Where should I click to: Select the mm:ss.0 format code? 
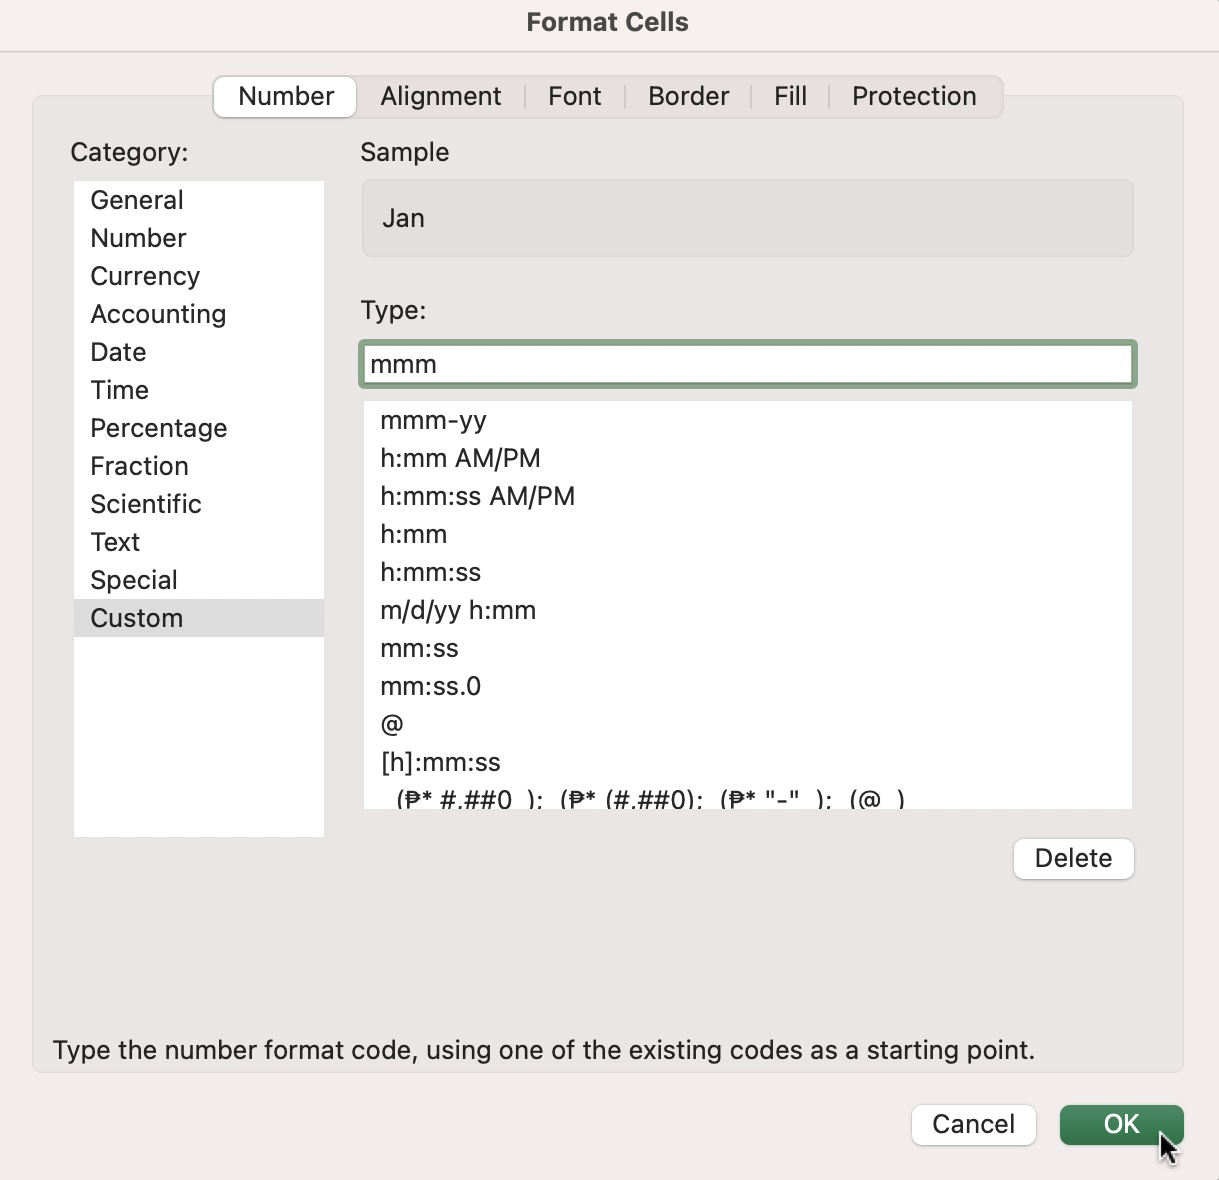pos(748,686)
